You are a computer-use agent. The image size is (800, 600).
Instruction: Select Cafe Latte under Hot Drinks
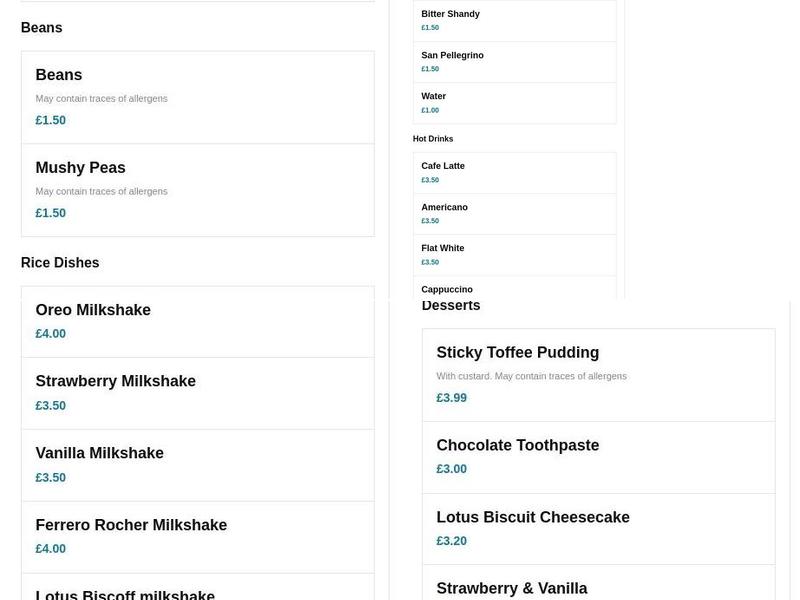[514, 173]
